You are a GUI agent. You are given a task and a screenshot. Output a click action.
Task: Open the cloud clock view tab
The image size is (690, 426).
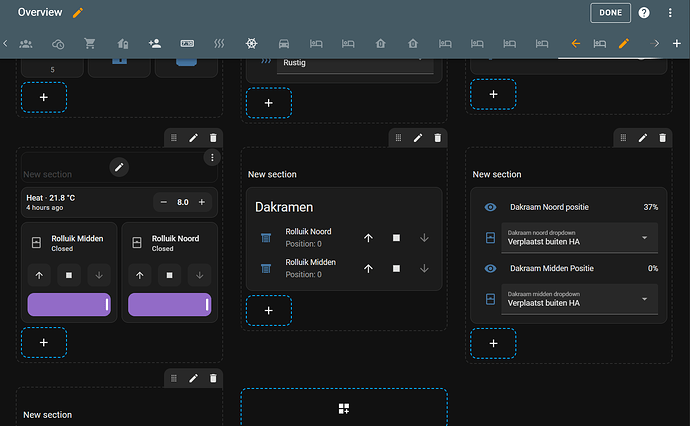(58, 43)
